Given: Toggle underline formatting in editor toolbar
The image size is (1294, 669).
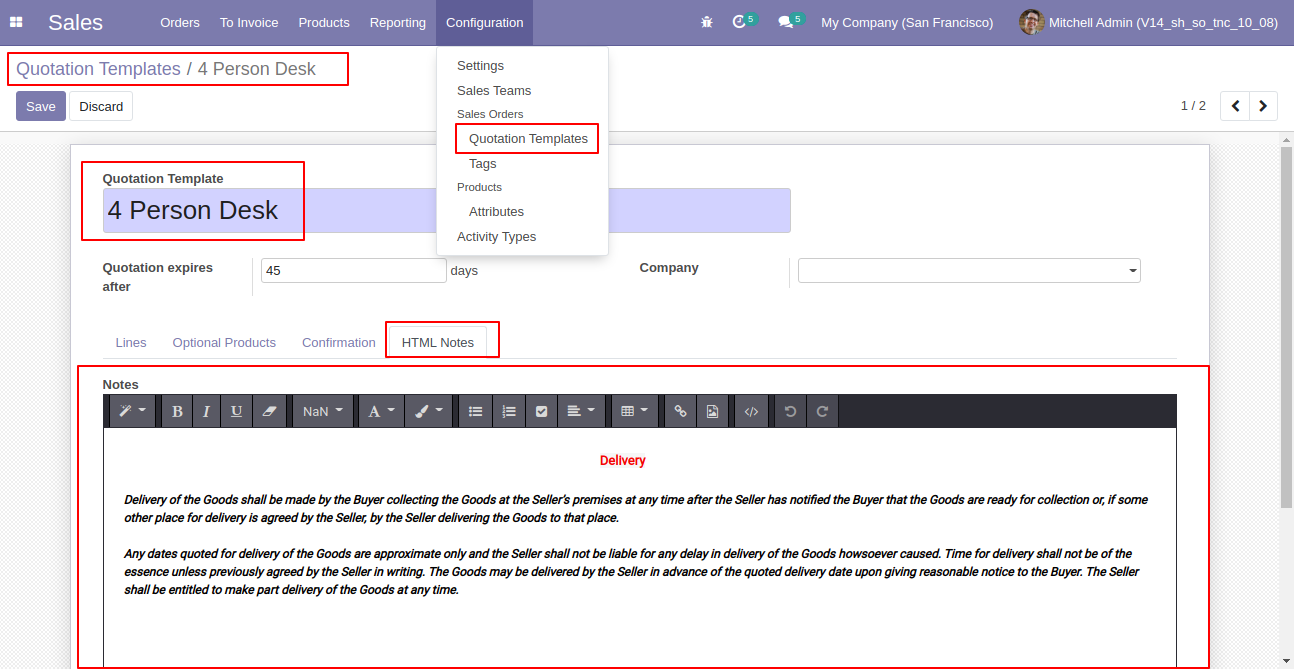Looking at the screenshot, I should (x=236, y=411).
